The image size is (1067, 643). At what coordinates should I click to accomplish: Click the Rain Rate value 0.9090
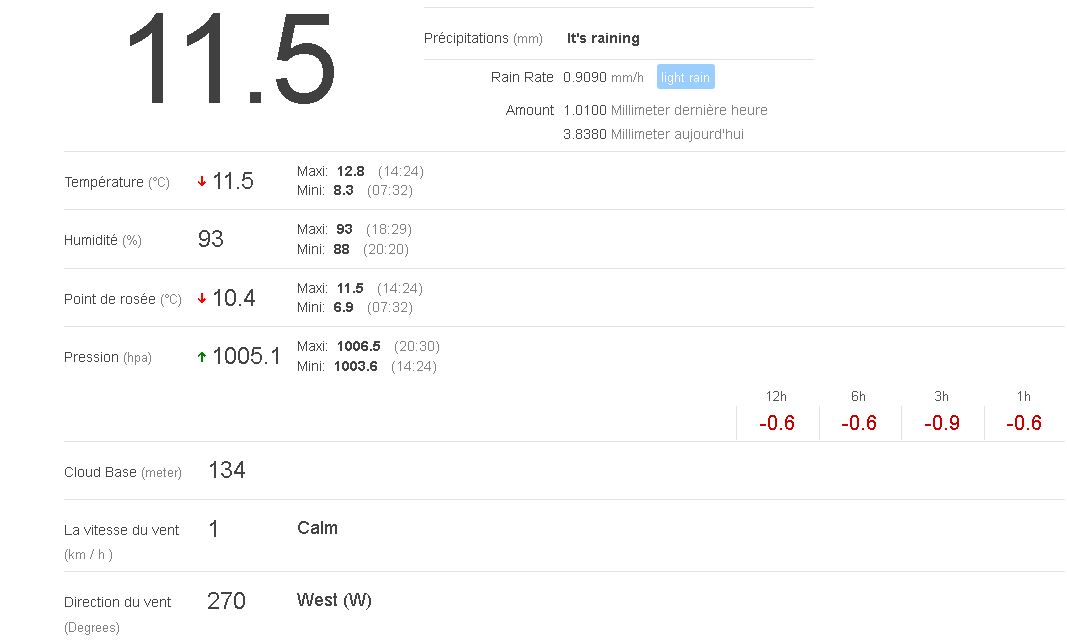[x=585, y=77]
